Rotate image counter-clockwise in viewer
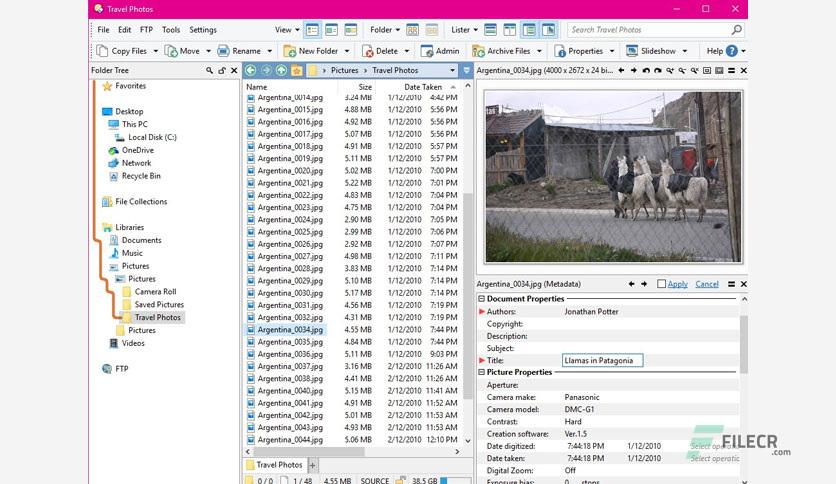 click(646, 70)
